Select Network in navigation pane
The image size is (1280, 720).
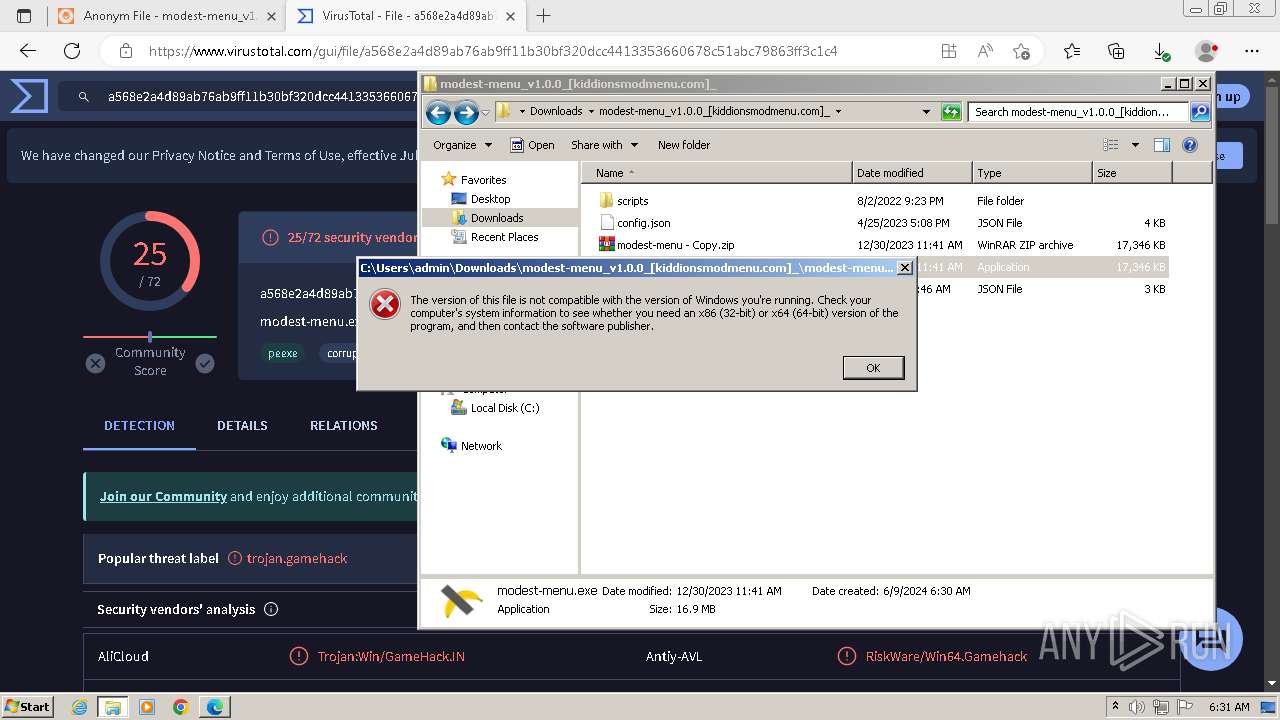click(481, 446)
